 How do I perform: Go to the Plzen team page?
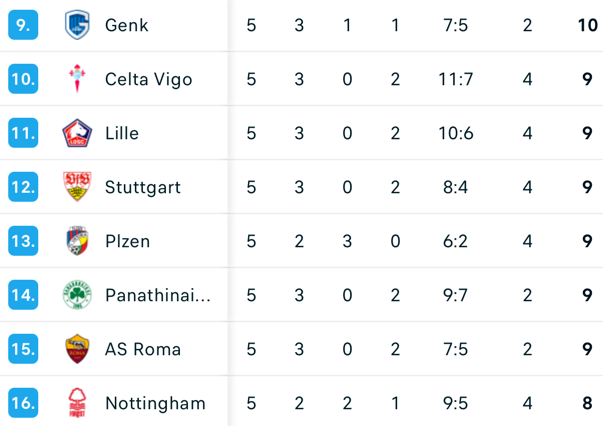128,241
